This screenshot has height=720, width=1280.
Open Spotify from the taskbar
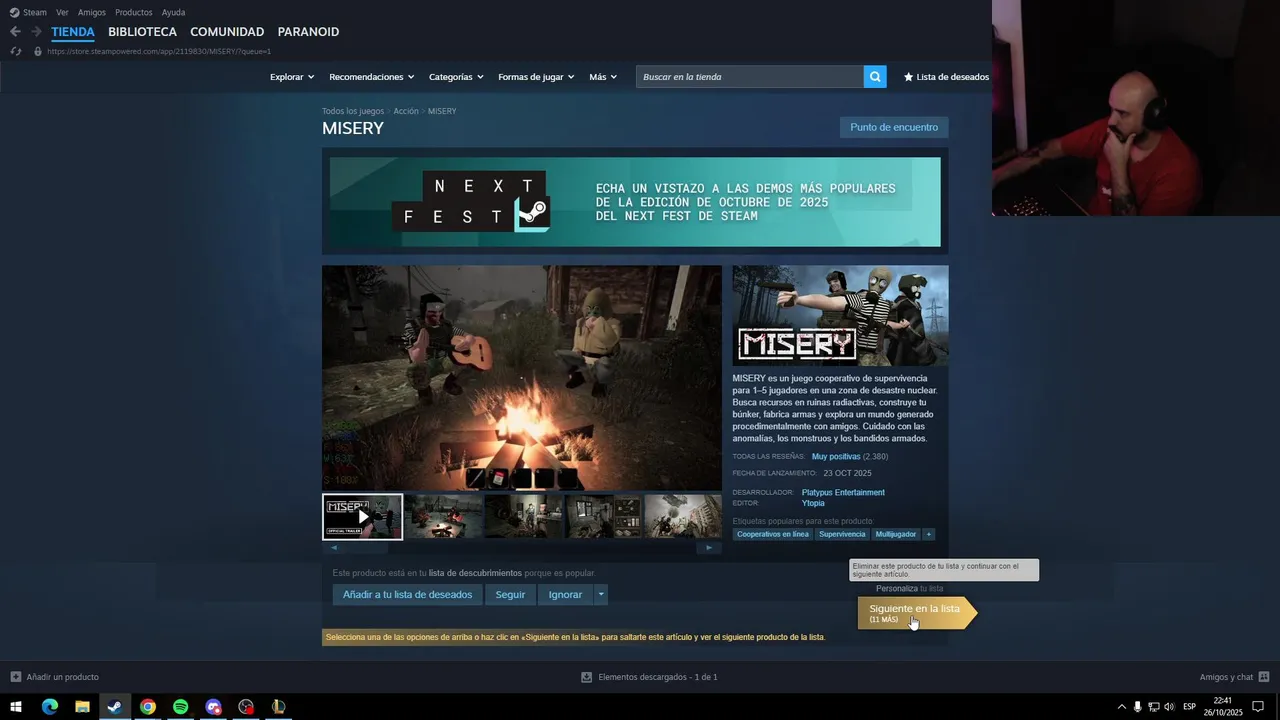point(181,707)
